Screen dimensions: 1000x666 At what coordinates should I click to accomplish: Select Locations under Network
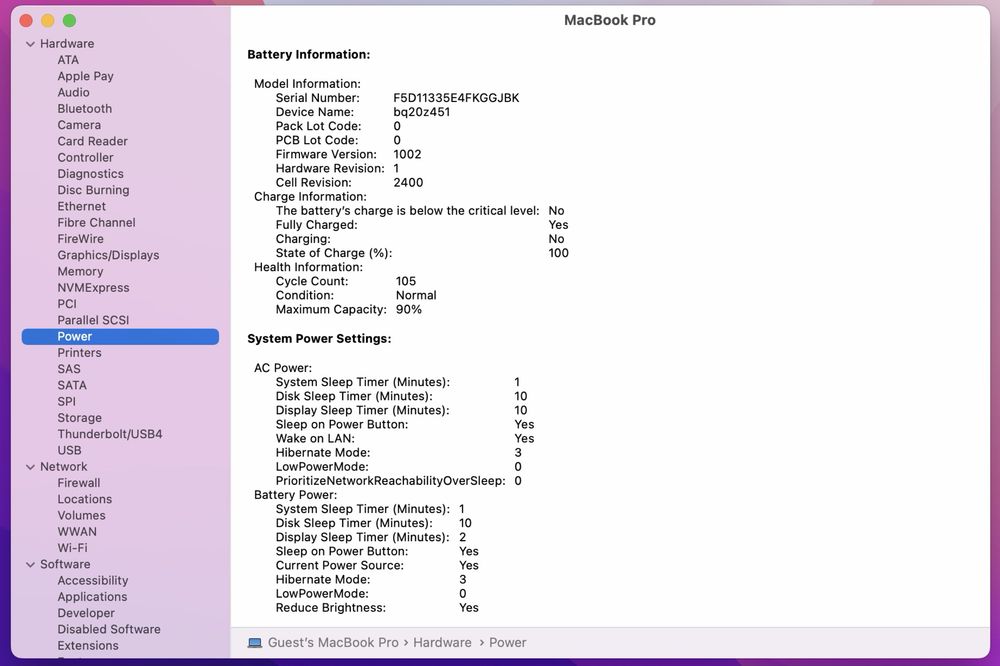85,499
